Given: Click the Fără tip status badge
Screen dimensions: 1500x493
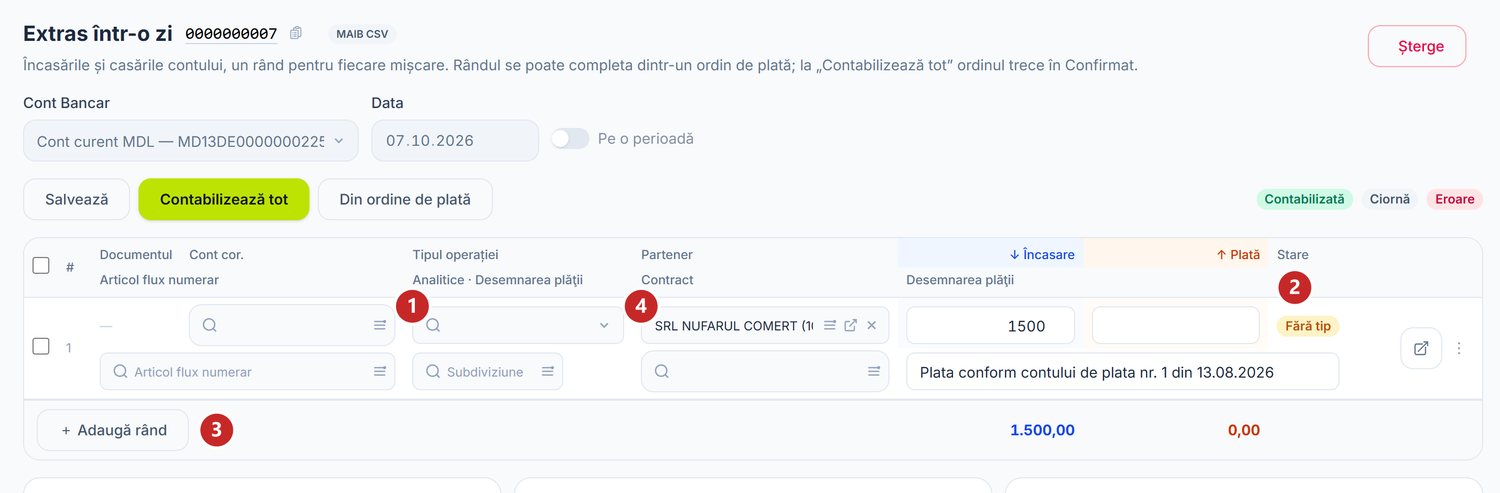Looking at the screenshot, I should (x=1308, y=326).
